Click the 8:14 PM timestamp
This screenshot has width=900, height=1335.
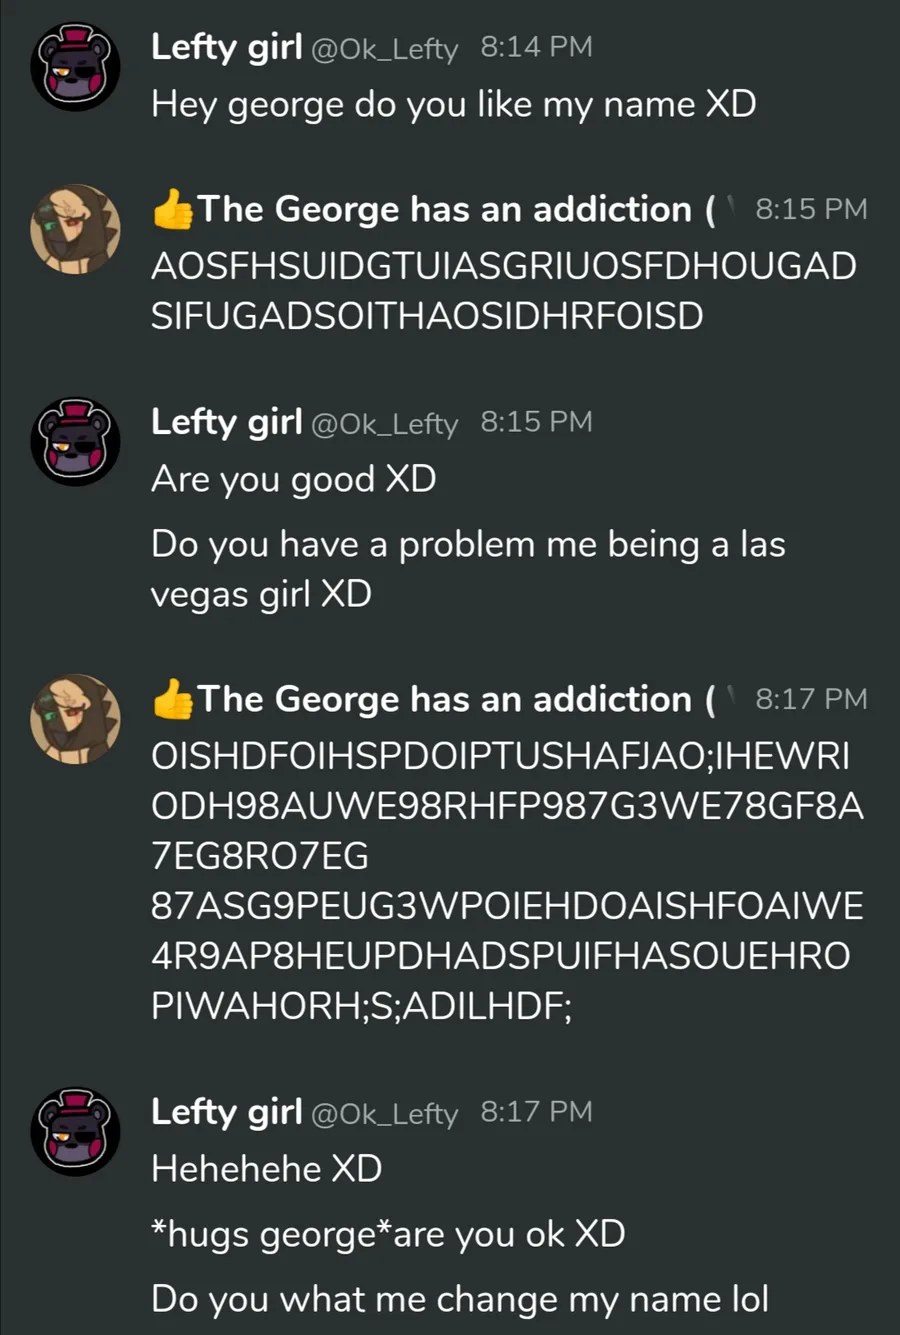[x=536, y=47]
